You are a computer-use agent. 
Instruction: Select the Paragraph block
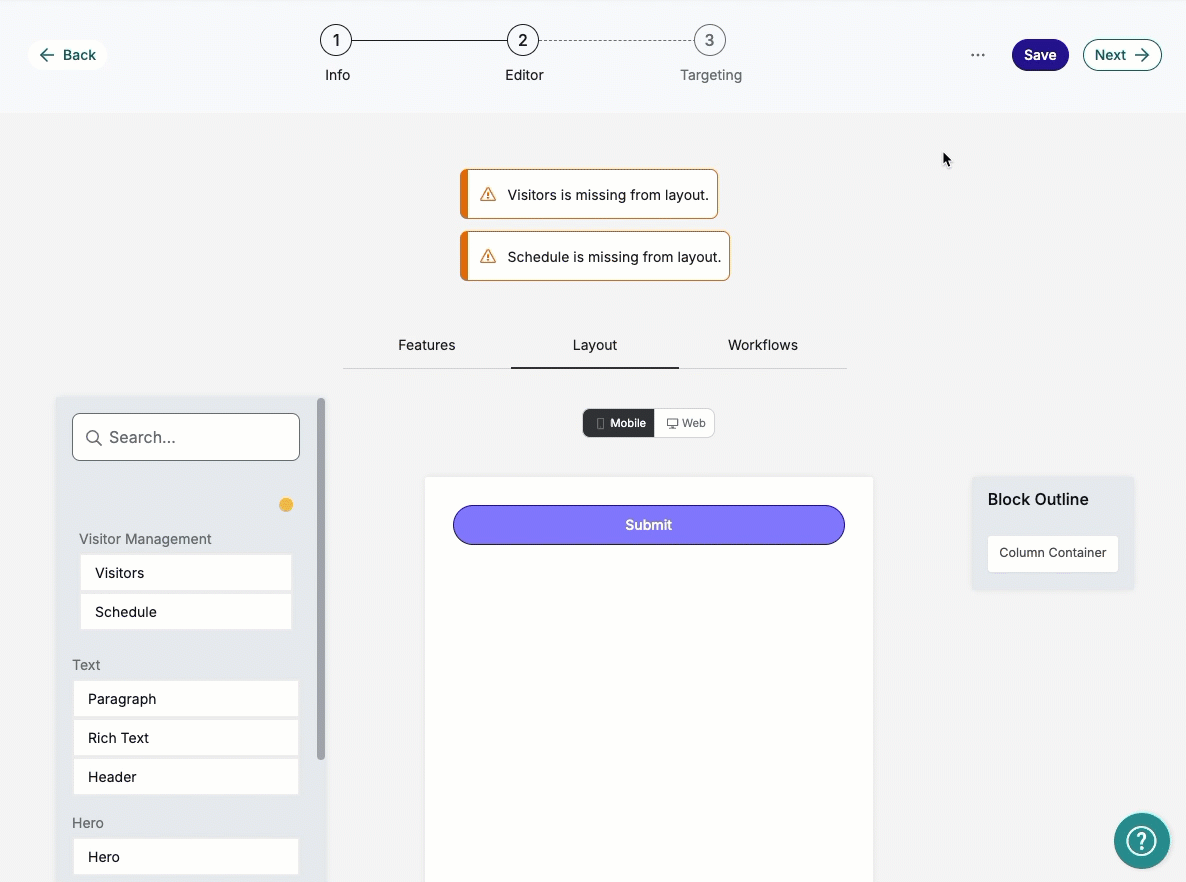pos(186,699)
